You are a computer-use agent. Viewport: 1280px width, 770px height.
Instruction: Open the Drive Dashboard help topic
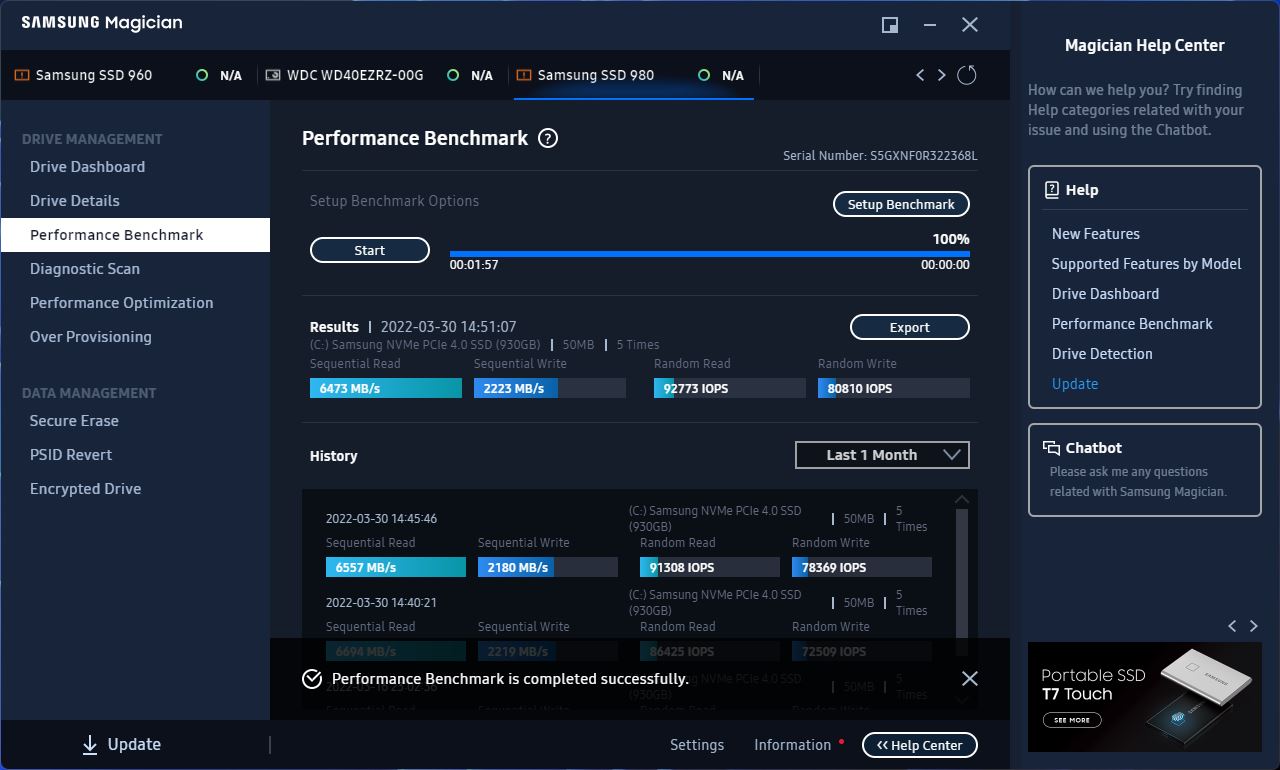point(1106,294)
